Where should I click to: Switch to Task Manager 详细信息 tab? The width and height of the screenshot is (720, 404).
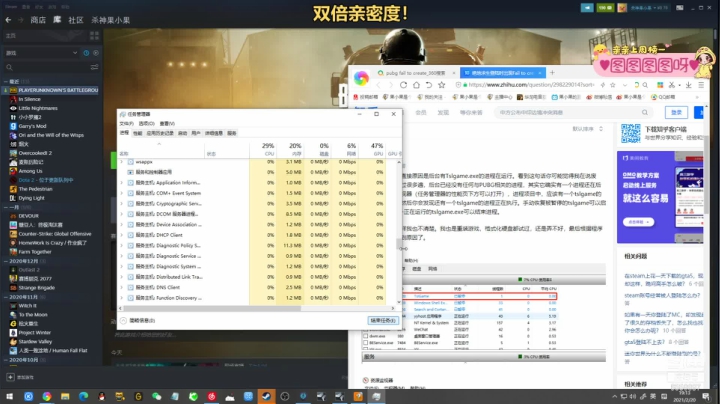pyautogui.click(x=214, y=133)
